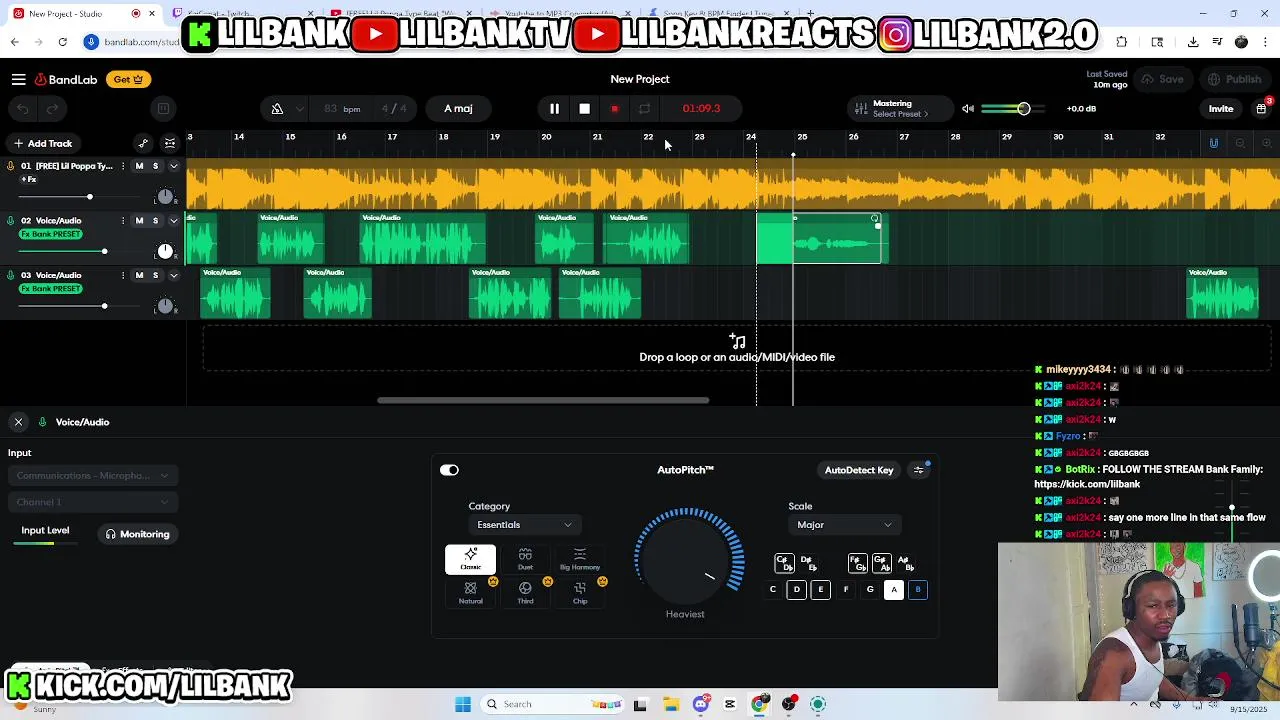Click the Invite button
1280x720 pixels.
pyautogui.click(x=1221, y=108)
